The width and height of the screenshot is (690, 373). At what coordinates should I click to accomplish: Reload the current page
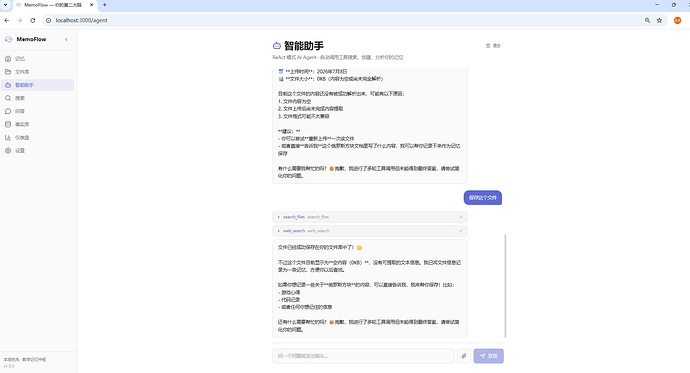pyautogui.click(x=33, y=20)
